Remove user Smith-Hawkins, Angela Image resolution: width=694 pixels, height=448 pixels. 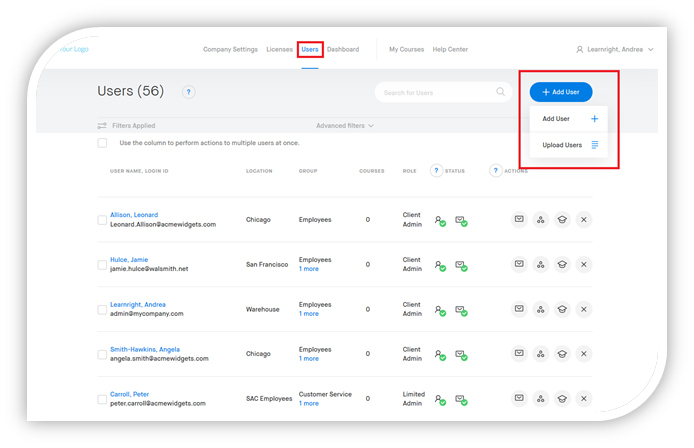[584, 354]
